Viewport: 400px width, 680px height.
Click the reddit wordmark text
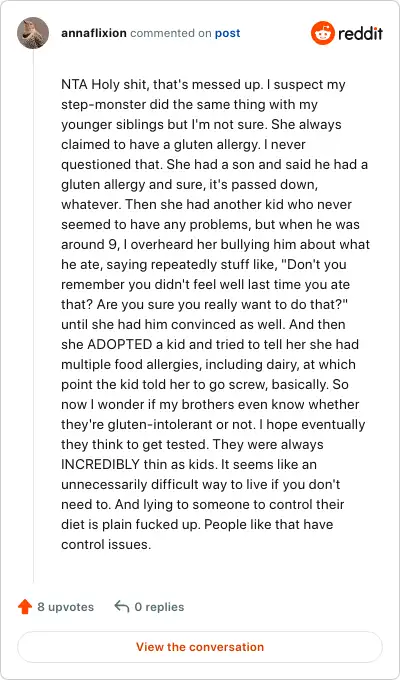click(361, 33)
